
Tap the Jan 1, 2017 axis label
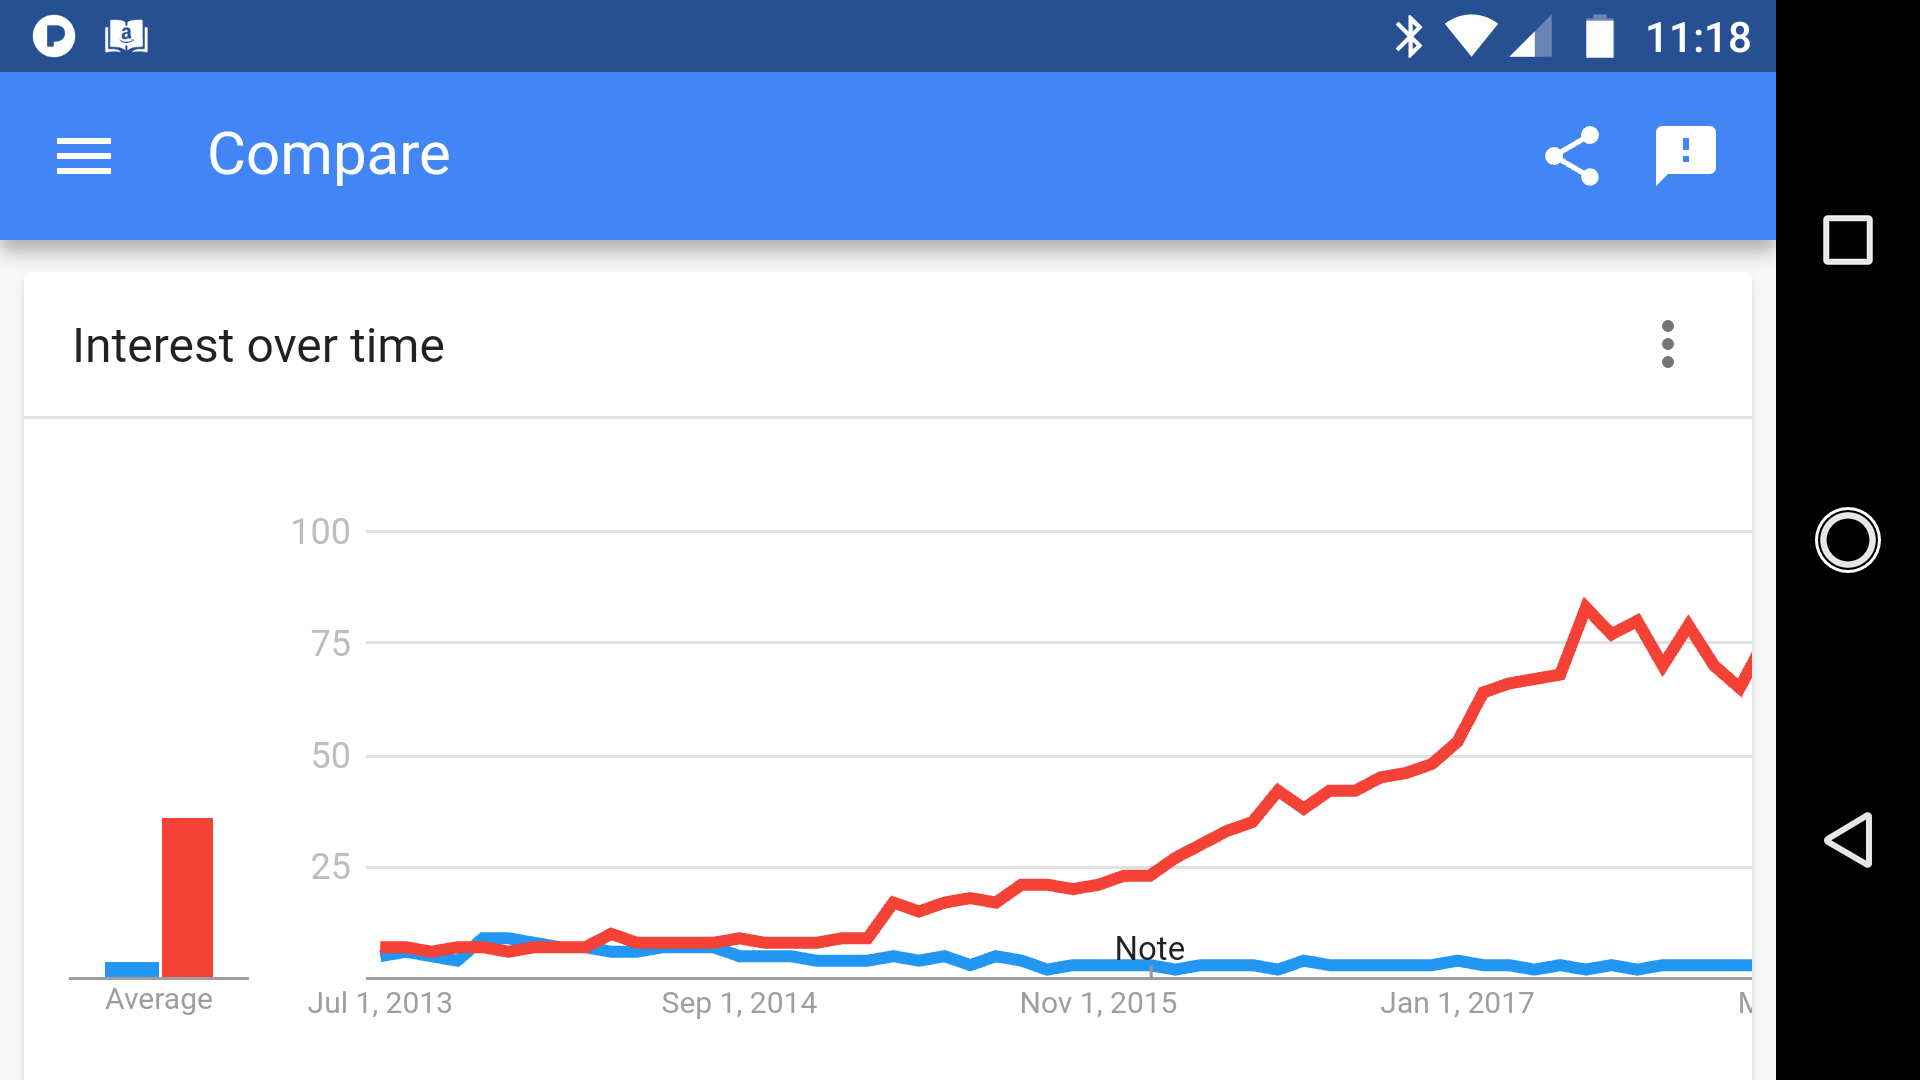coord(1457,1003)
